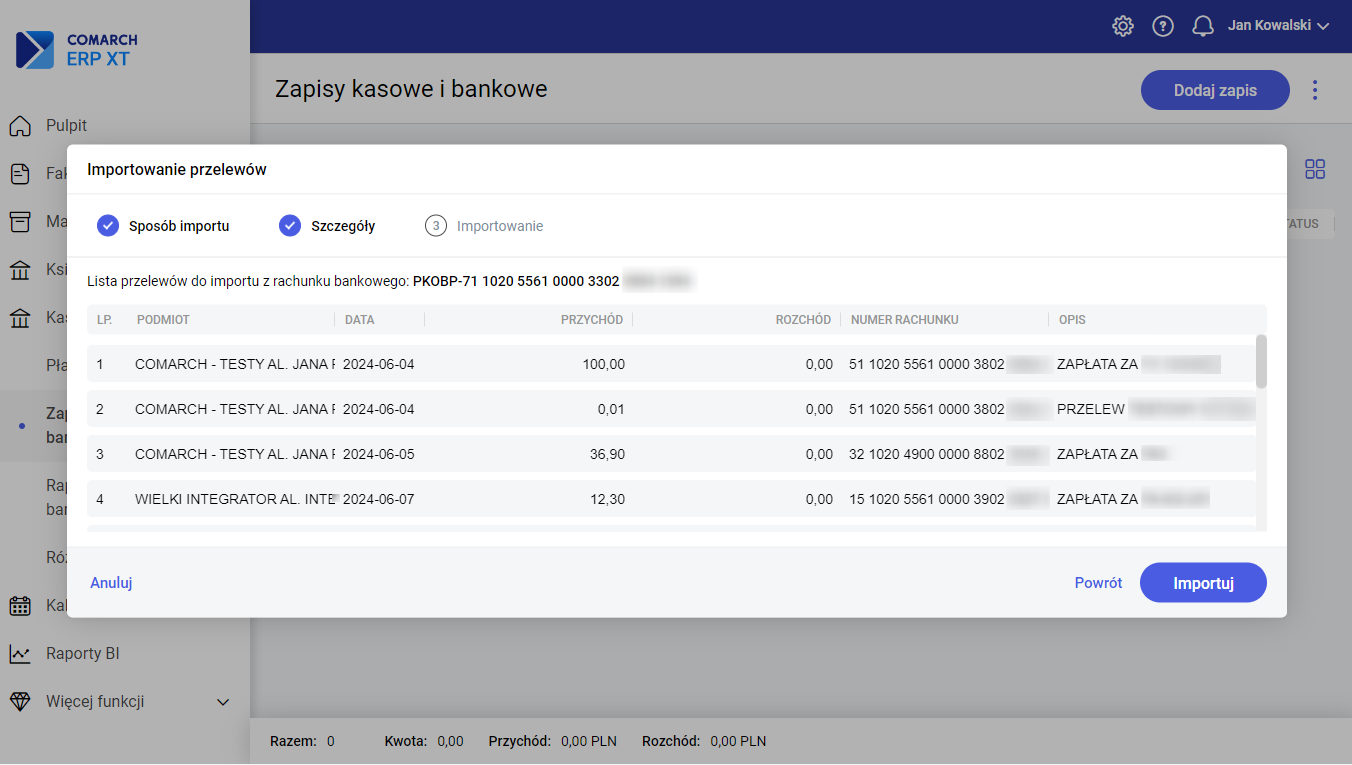The height and width of the screenshot is (765, 1352).
Task: Open the three-dot more options menu
Action: tap(1315, 90)
